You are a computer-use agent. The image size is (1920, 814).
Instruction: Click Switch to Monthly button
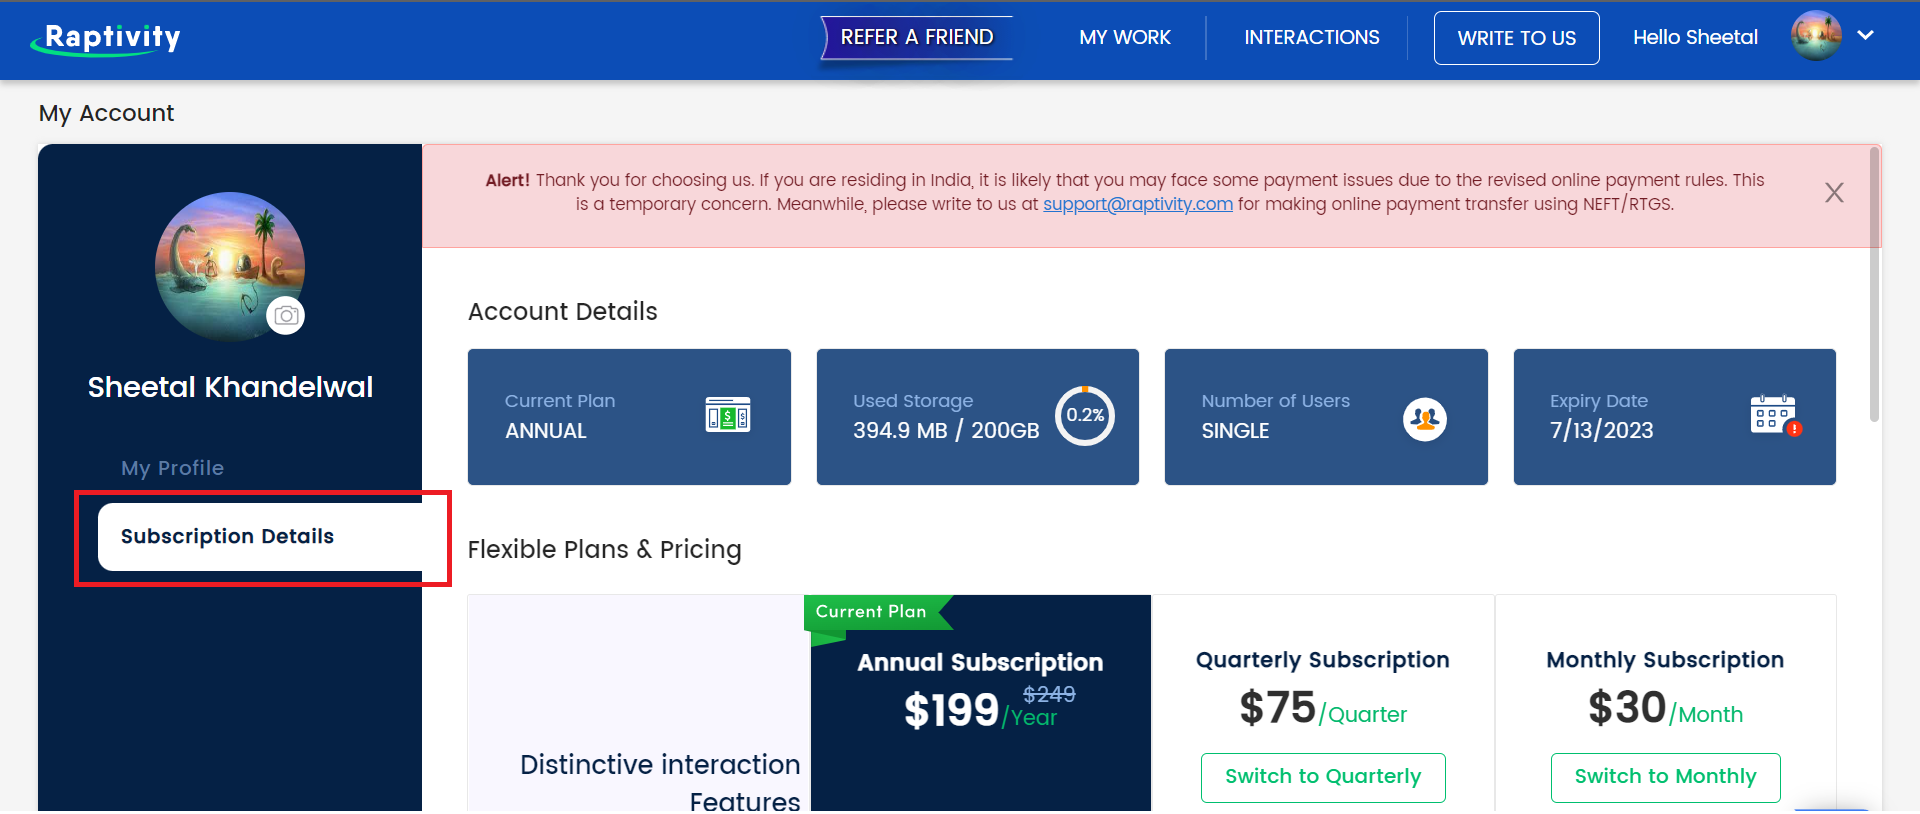(x=1666, y=777)
